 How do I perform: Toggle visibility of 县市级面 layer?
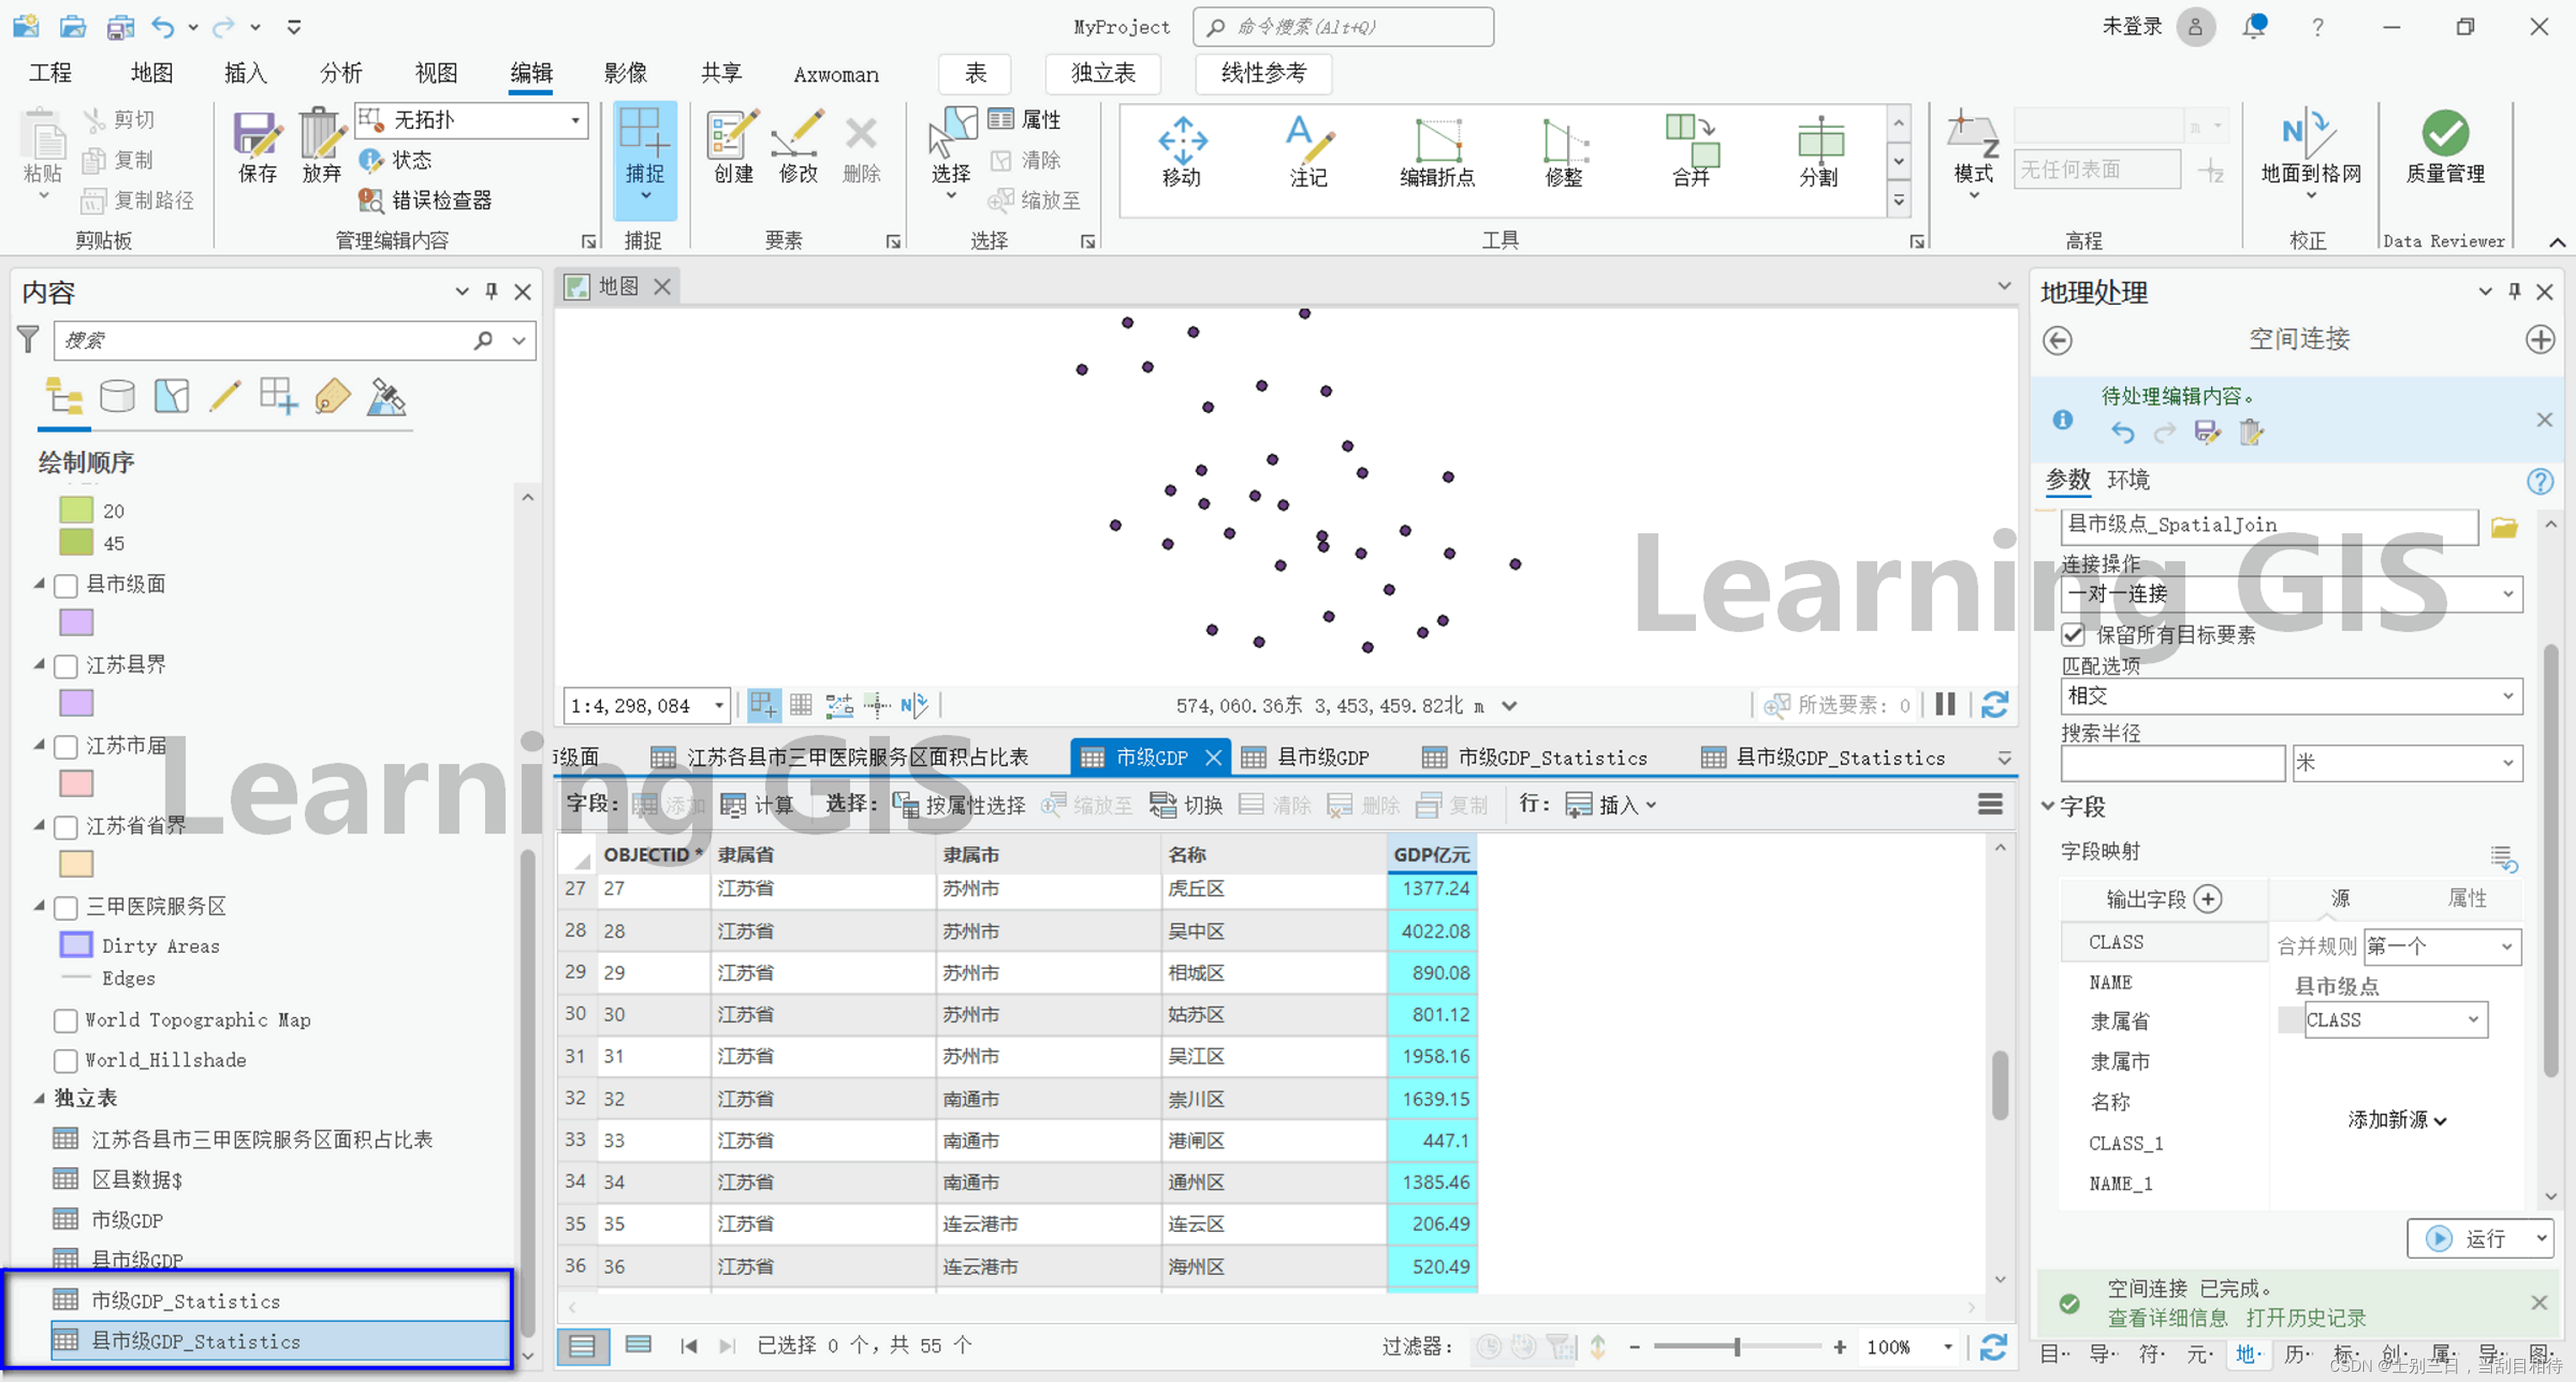pos(67,585)
